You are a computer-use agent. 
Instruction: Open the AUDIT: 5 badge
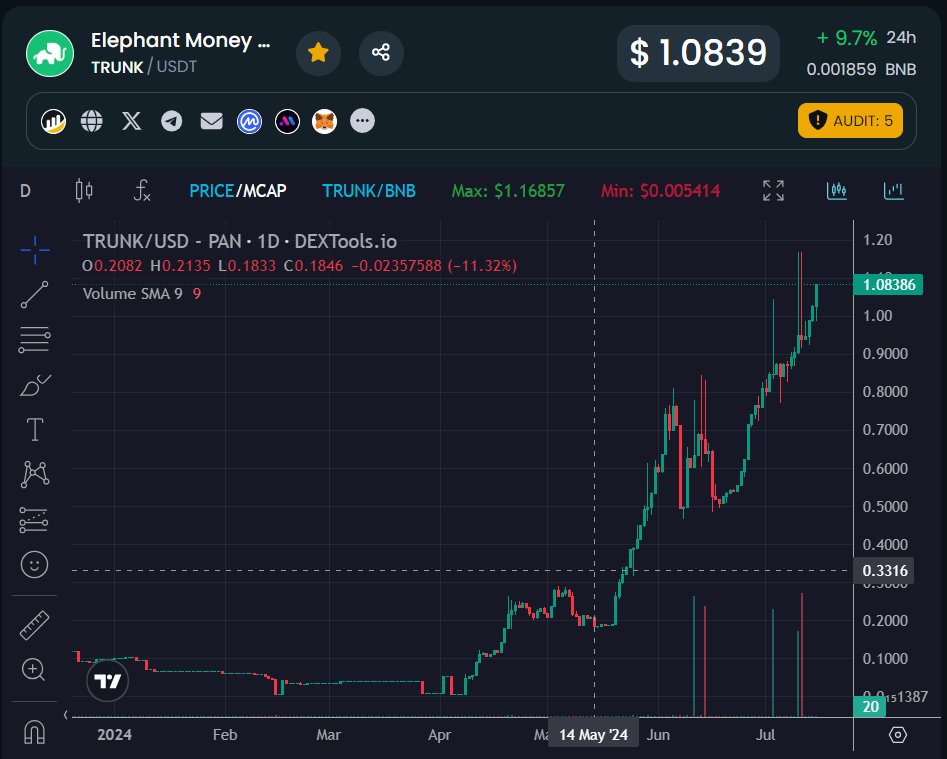coord(850,121)
